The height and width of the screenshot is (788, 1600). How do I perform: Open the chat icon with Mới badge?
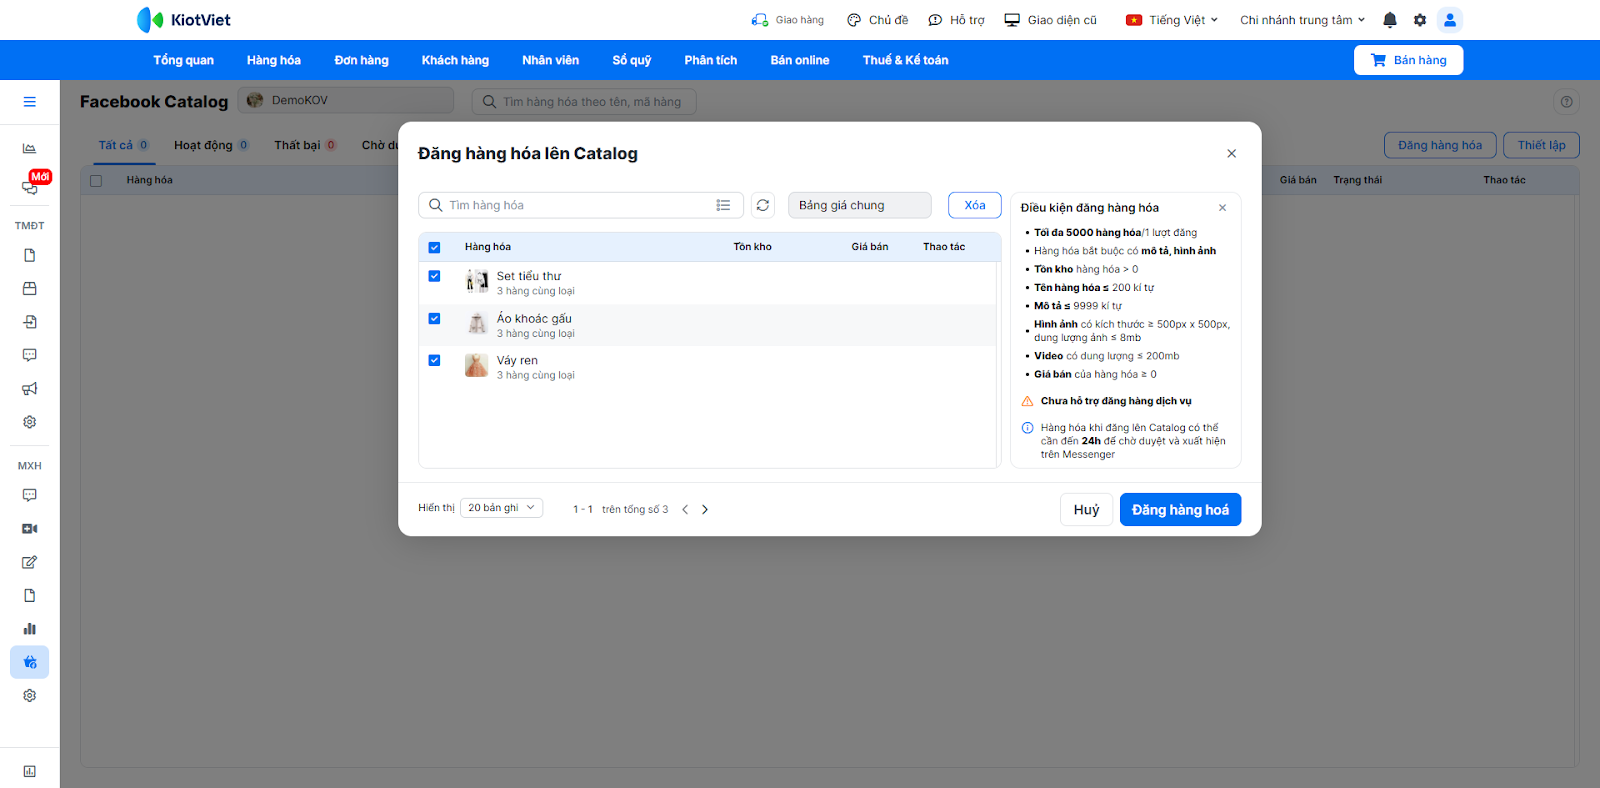30,187
